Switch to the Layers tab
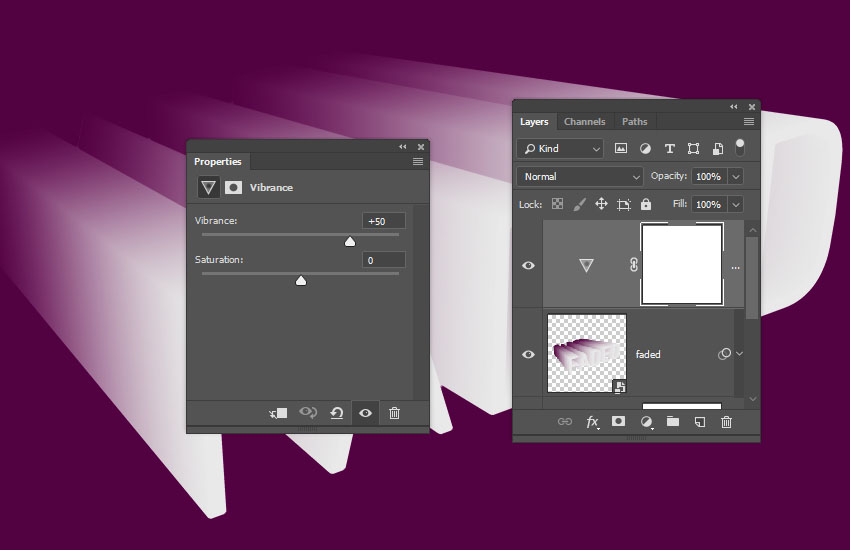This screenshot has height=550, width=850. (x=535, y=122)
